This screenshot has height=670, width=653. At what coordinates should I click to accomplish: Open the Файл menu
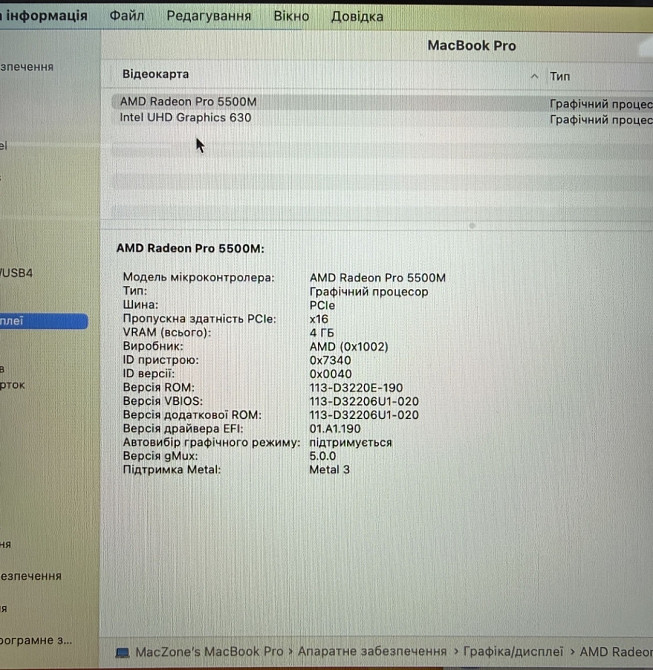click(x=126, y=16)
